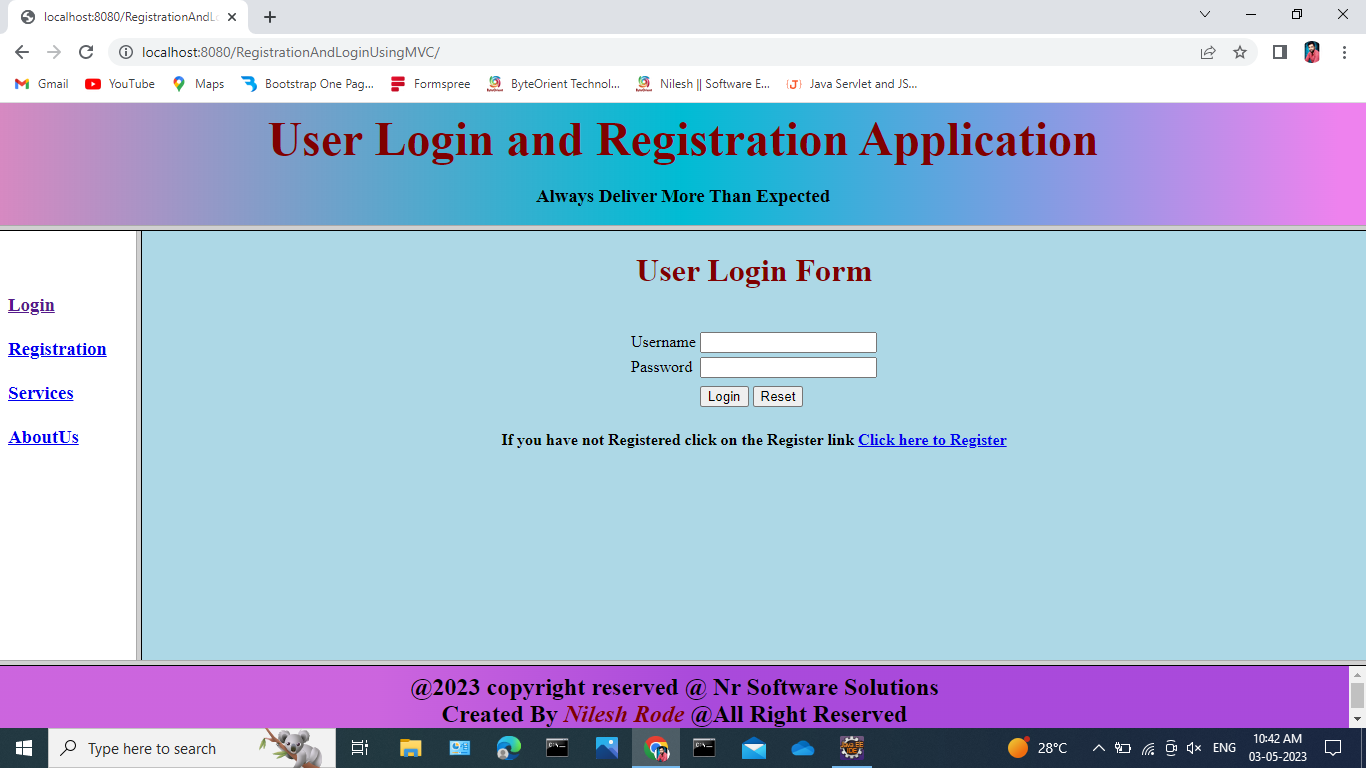
Task: Close the localhost RegistrationAndLogin tab
Action: point(232,17)
